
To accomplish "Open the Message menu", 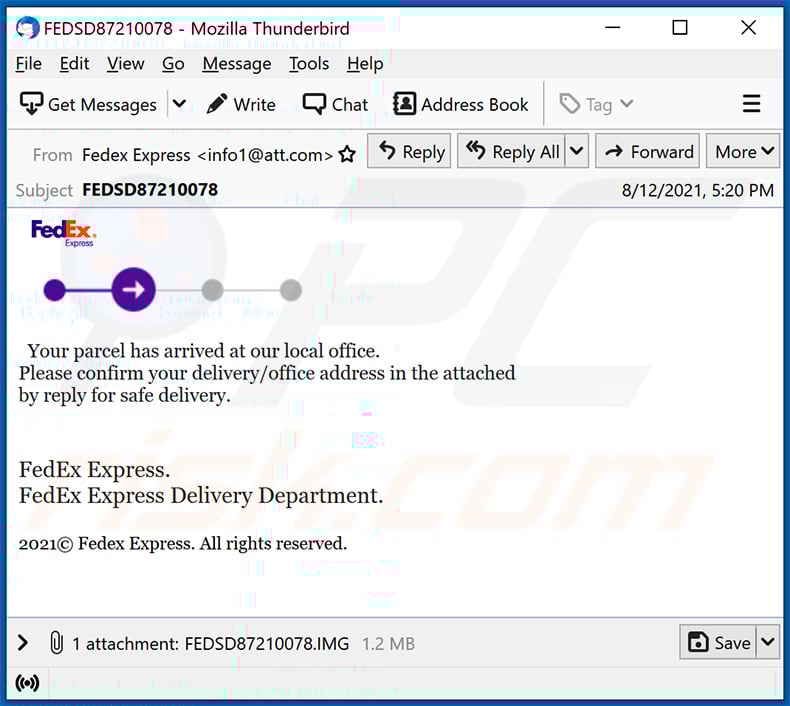I will [x=237, y=64].
